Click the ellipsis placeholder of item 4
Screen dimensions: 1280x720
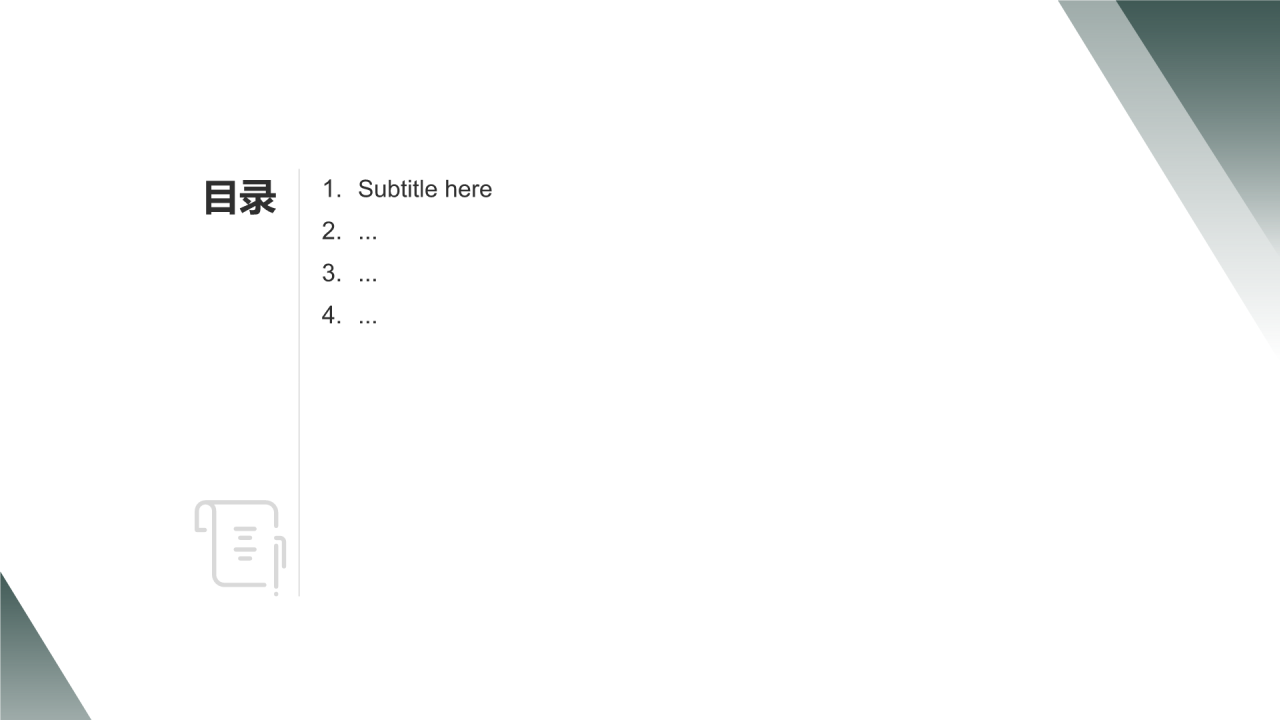(x=367, y=317)
